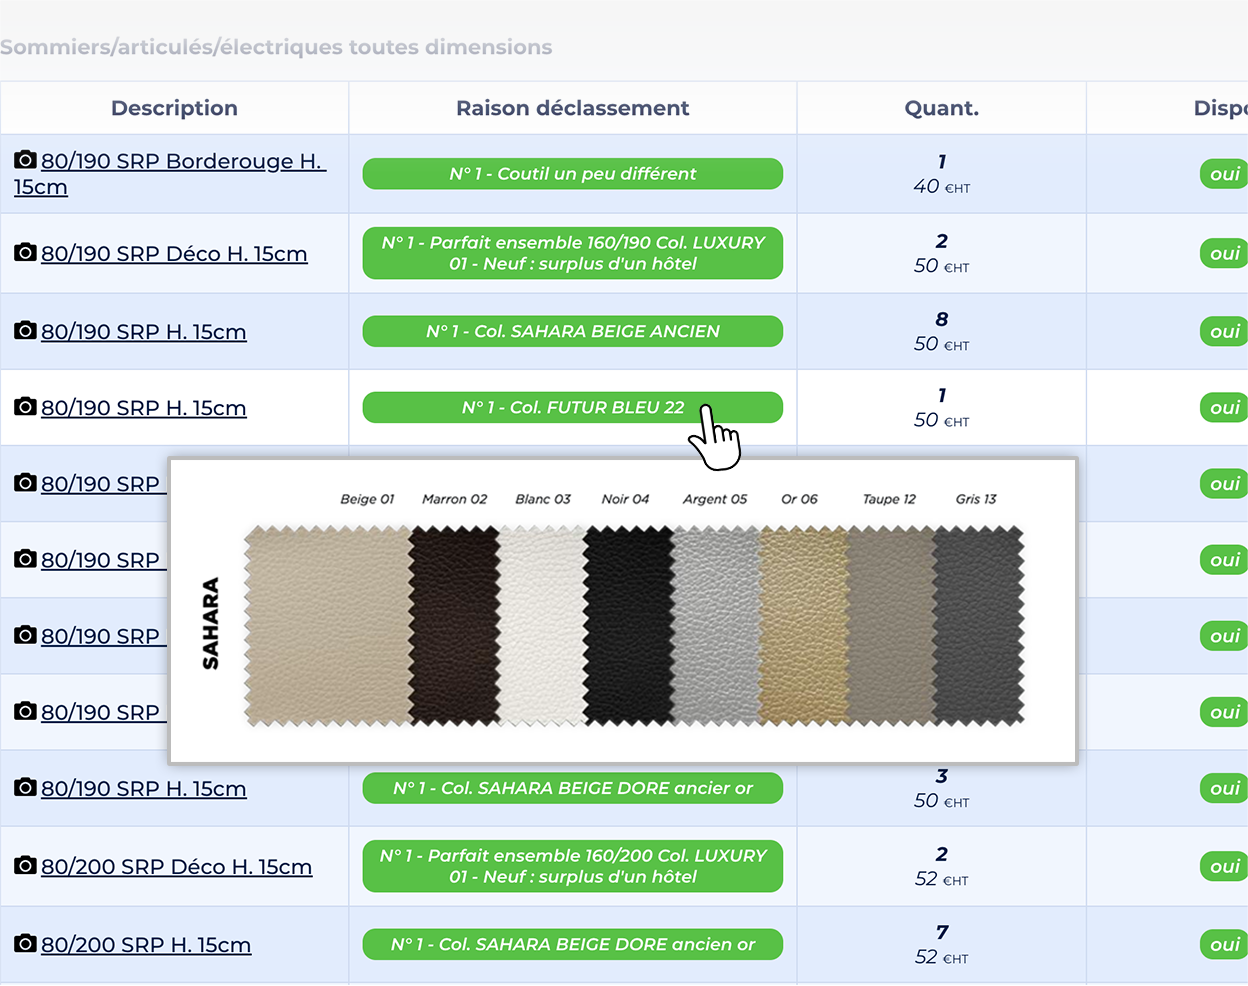
Task: Click camera icon on SAHARA BEIGE ANCIEN row
Action: 25,331
